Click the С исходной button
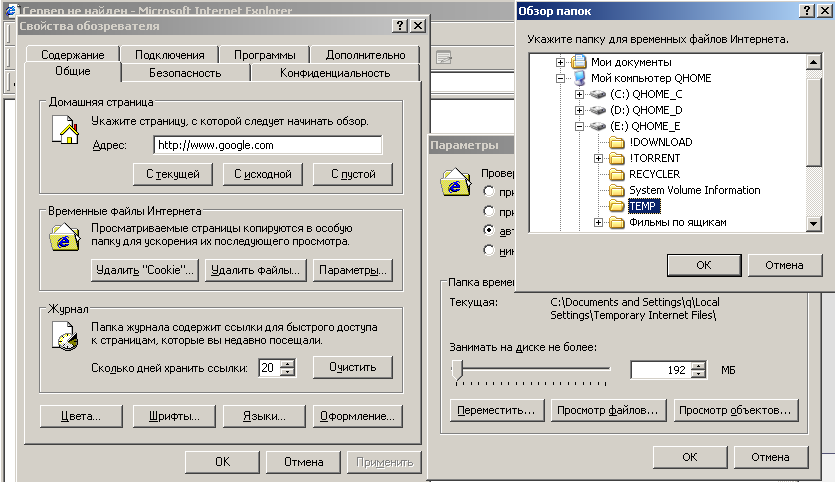This screenshot has width=835, height=482. pyautogui.click(x=263, y=174)
